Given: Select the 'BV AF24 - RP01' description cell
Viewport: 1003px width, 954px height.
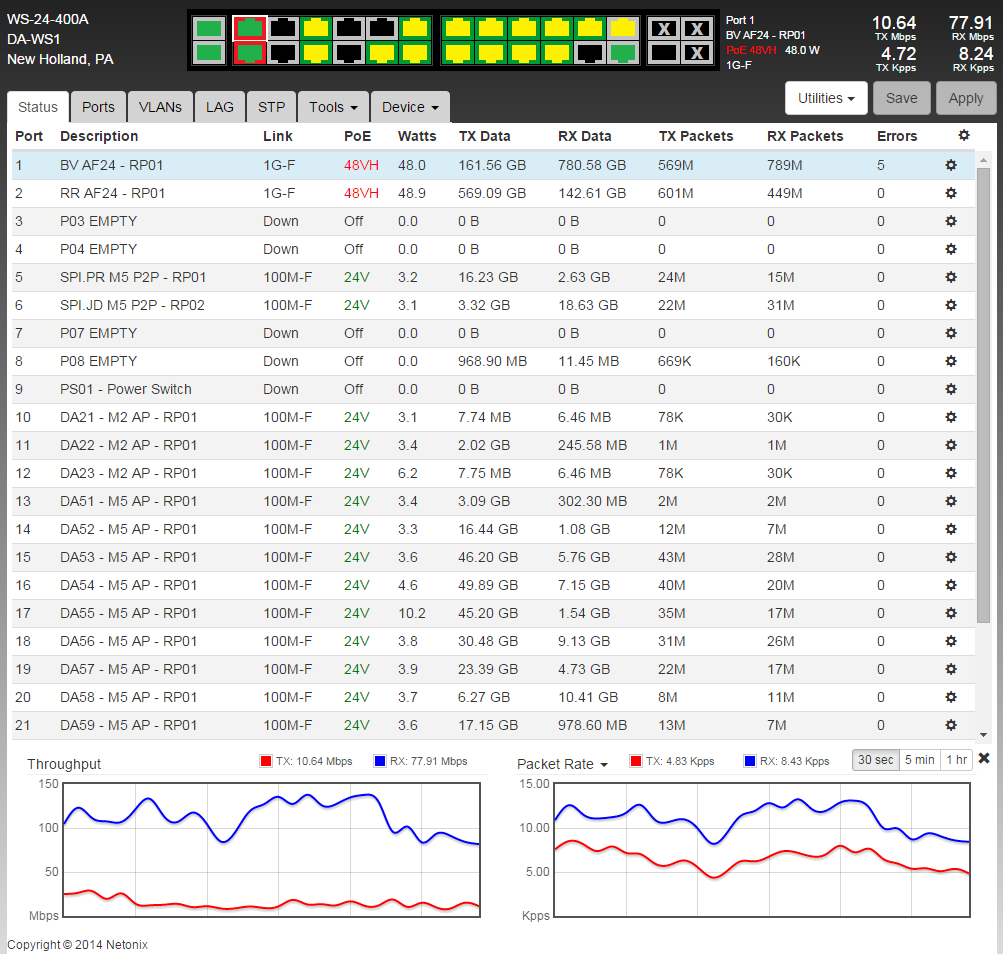Looking at the screenshot, I should tap(111, 165).
